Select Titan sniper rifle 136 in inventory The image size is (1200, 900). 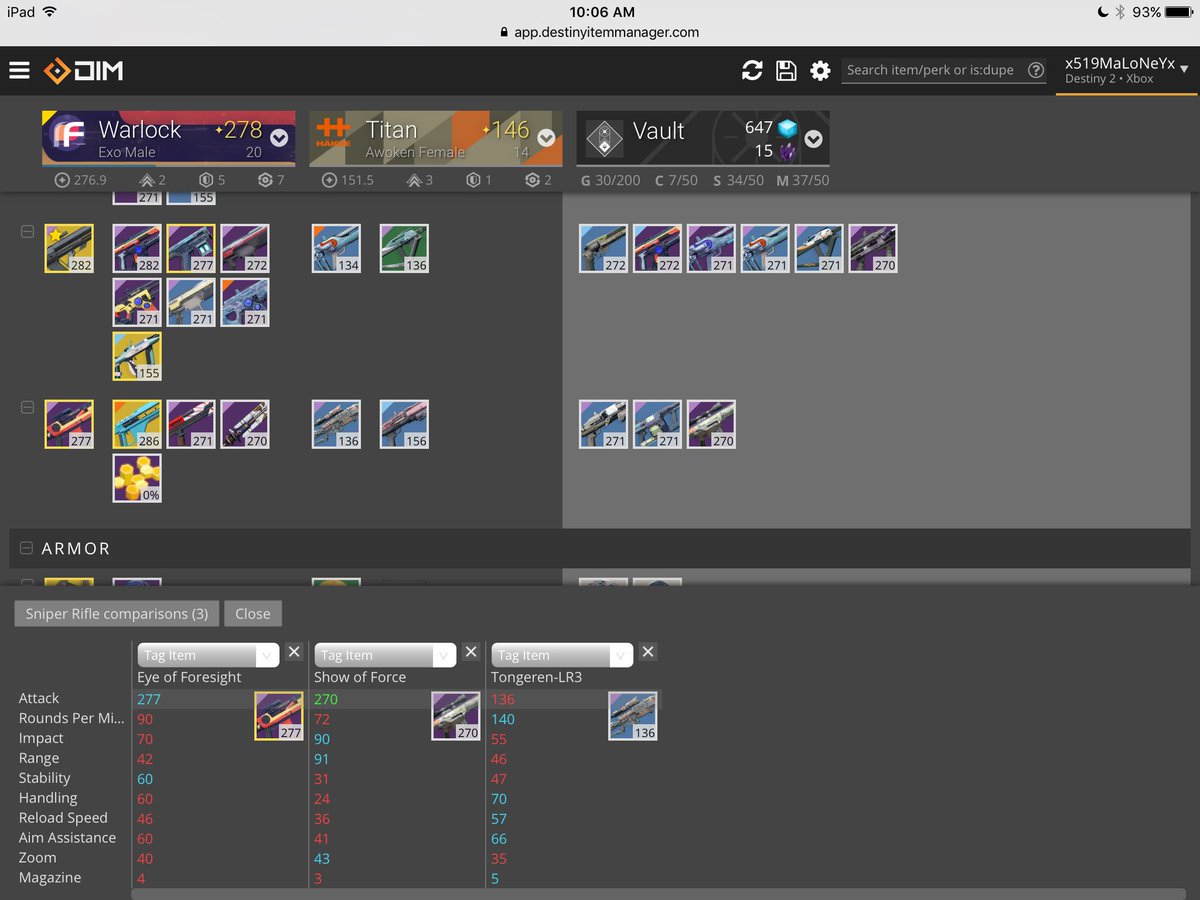point(336,424)
